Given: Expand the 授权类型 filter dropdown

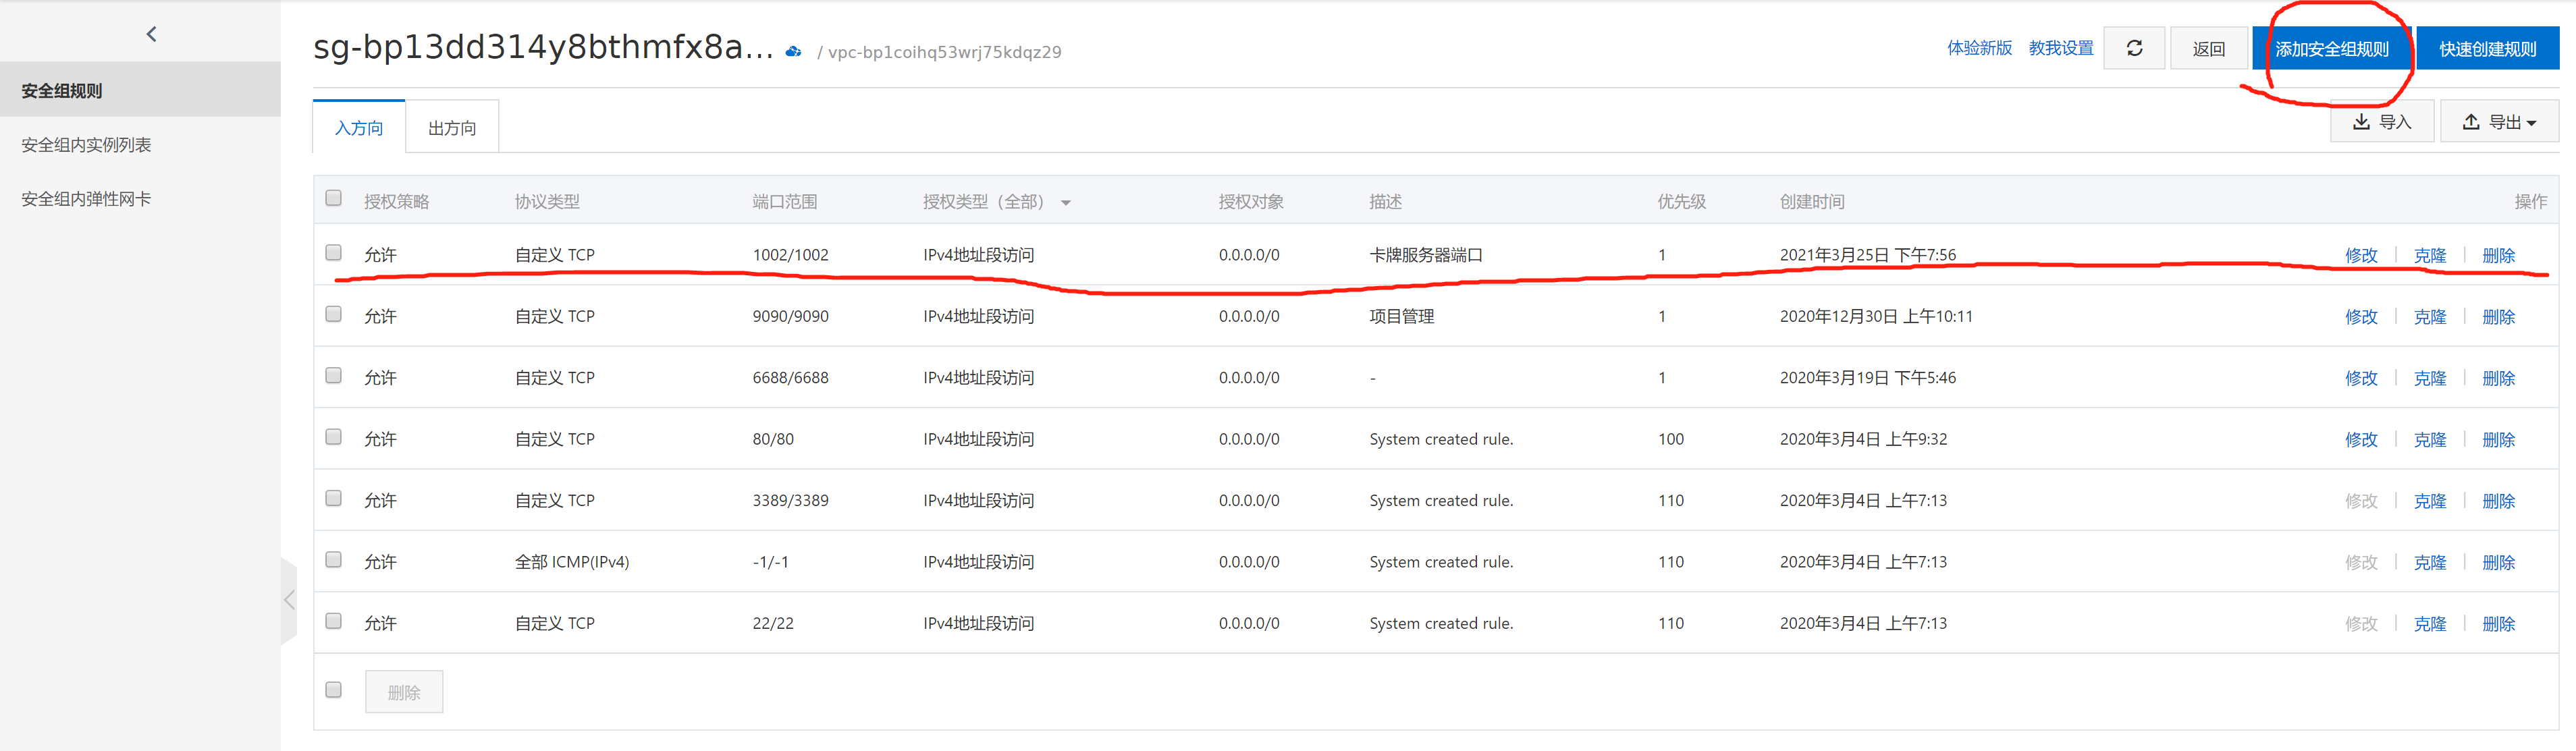Looking at the screenshot, I should point(1066,203).
